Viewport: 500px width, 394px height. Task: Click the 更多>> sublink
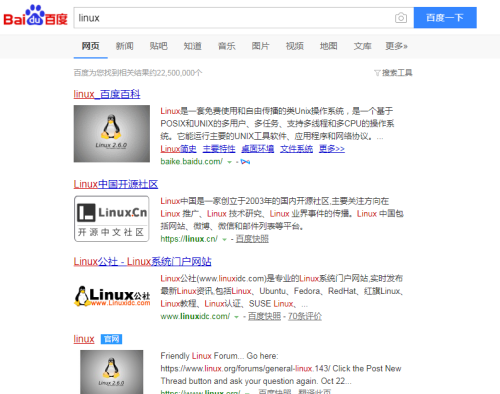coord(332,149)
